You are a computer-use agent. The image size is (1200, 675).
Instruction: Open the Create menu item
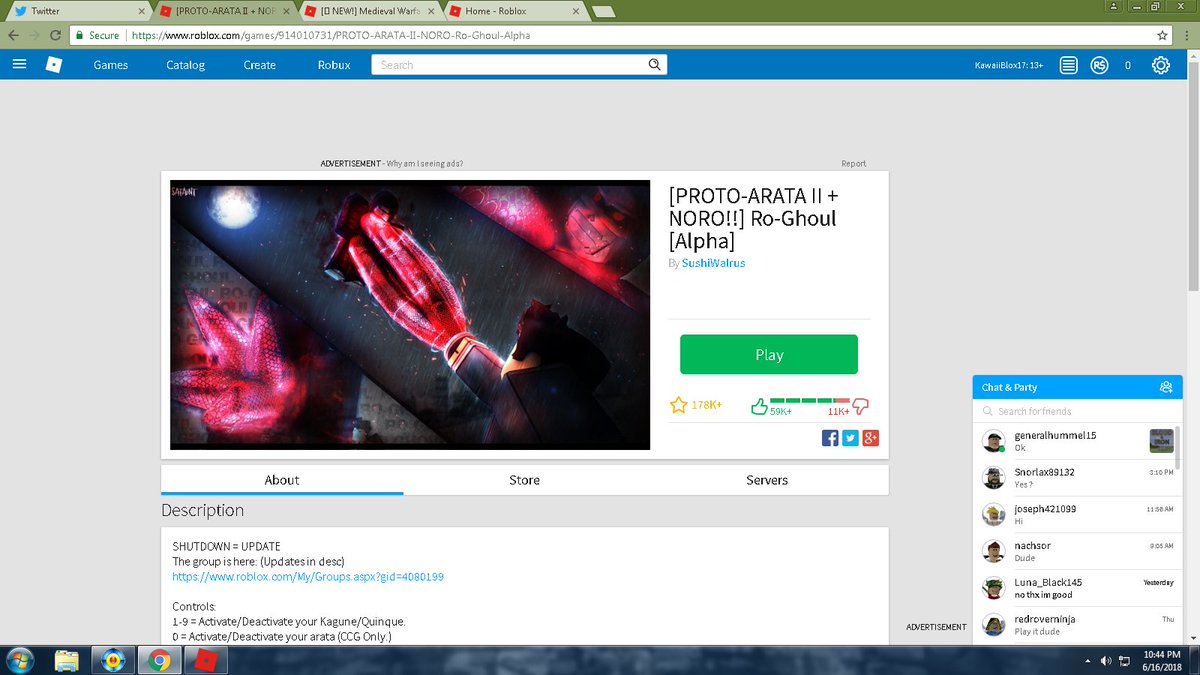[259, 65]
